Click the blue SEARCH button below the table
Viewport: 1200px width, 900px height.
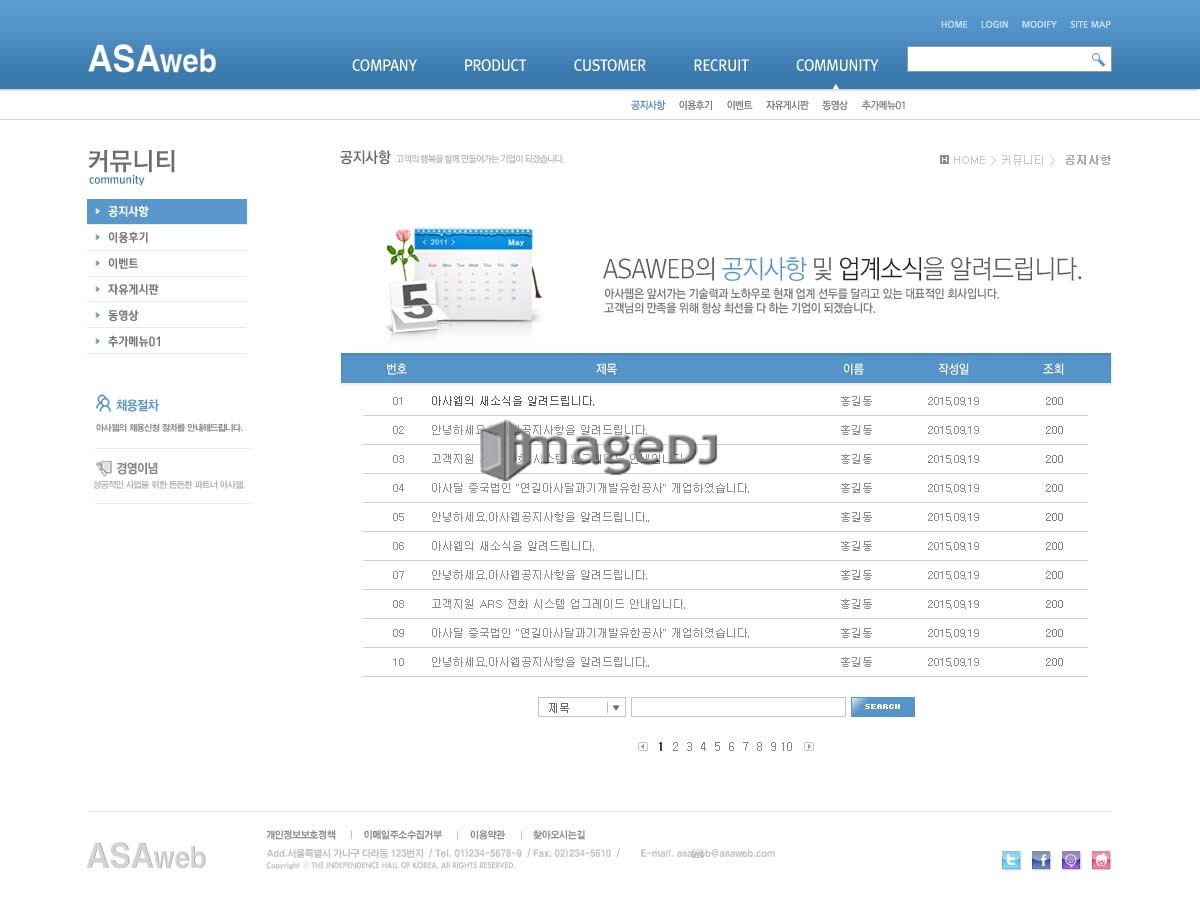tap(883, 707)
